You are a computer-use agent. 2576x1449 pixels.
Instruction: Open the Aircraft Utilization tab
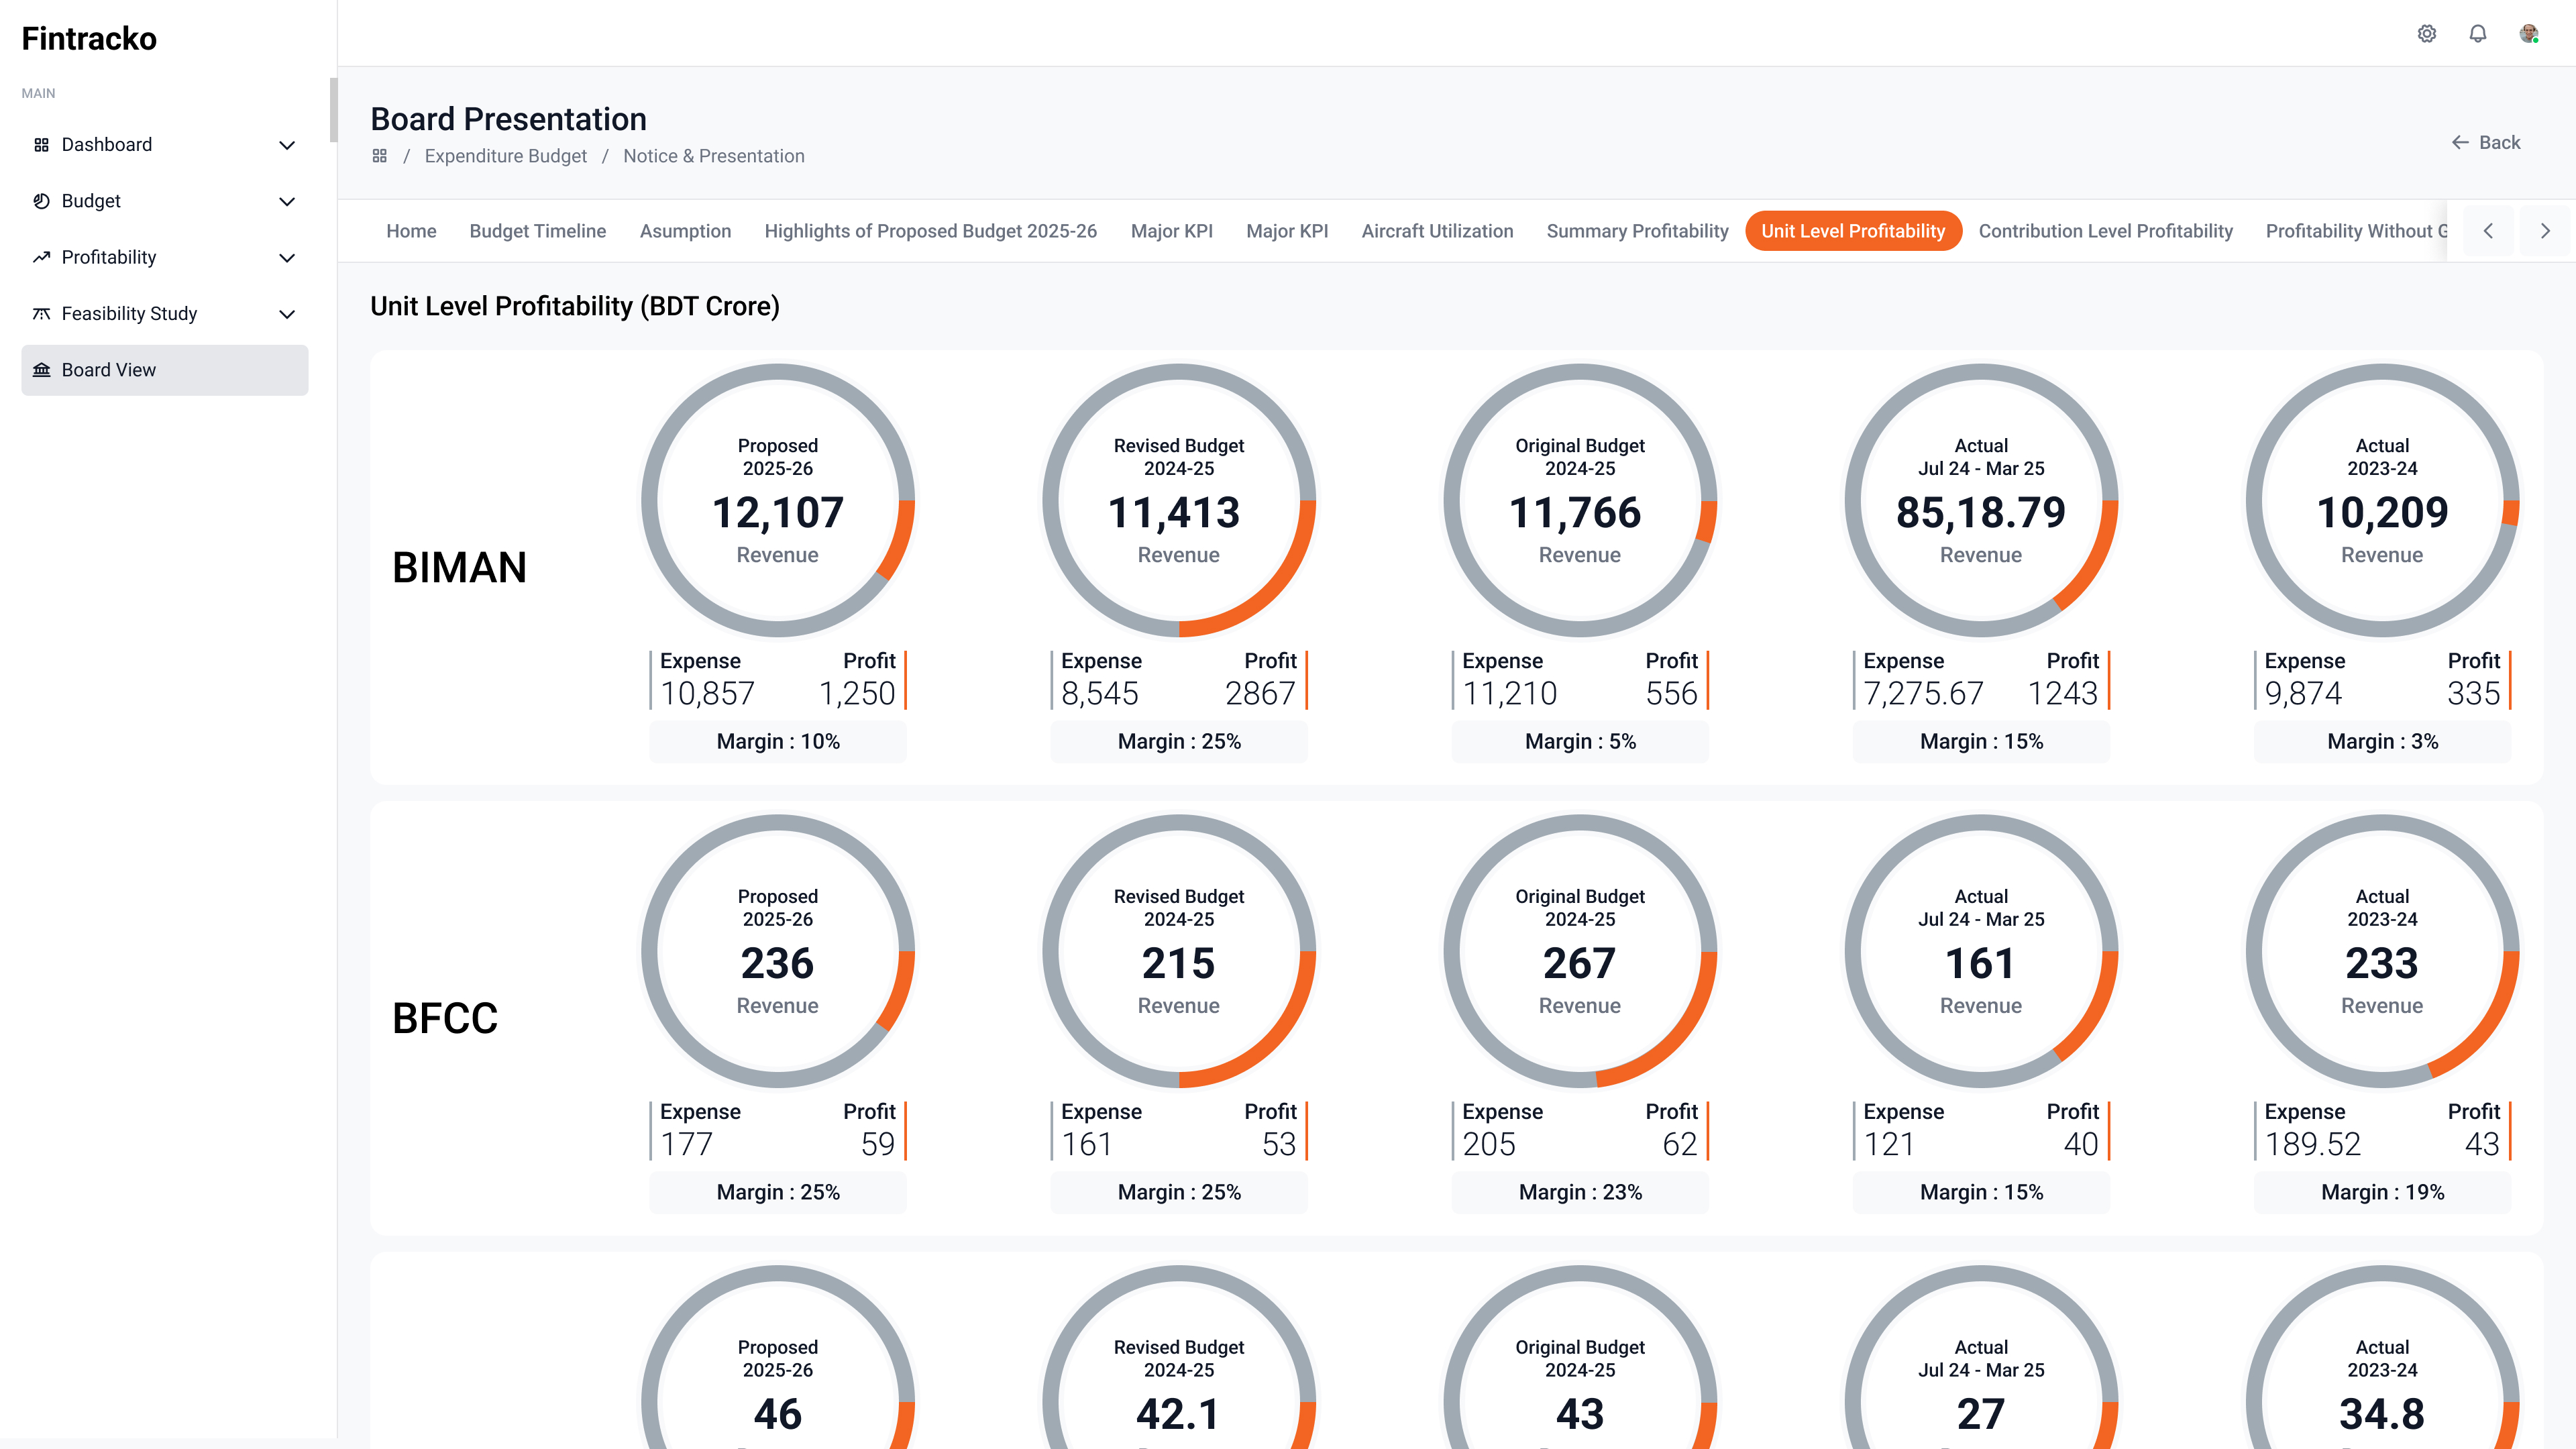point(1437,231)
